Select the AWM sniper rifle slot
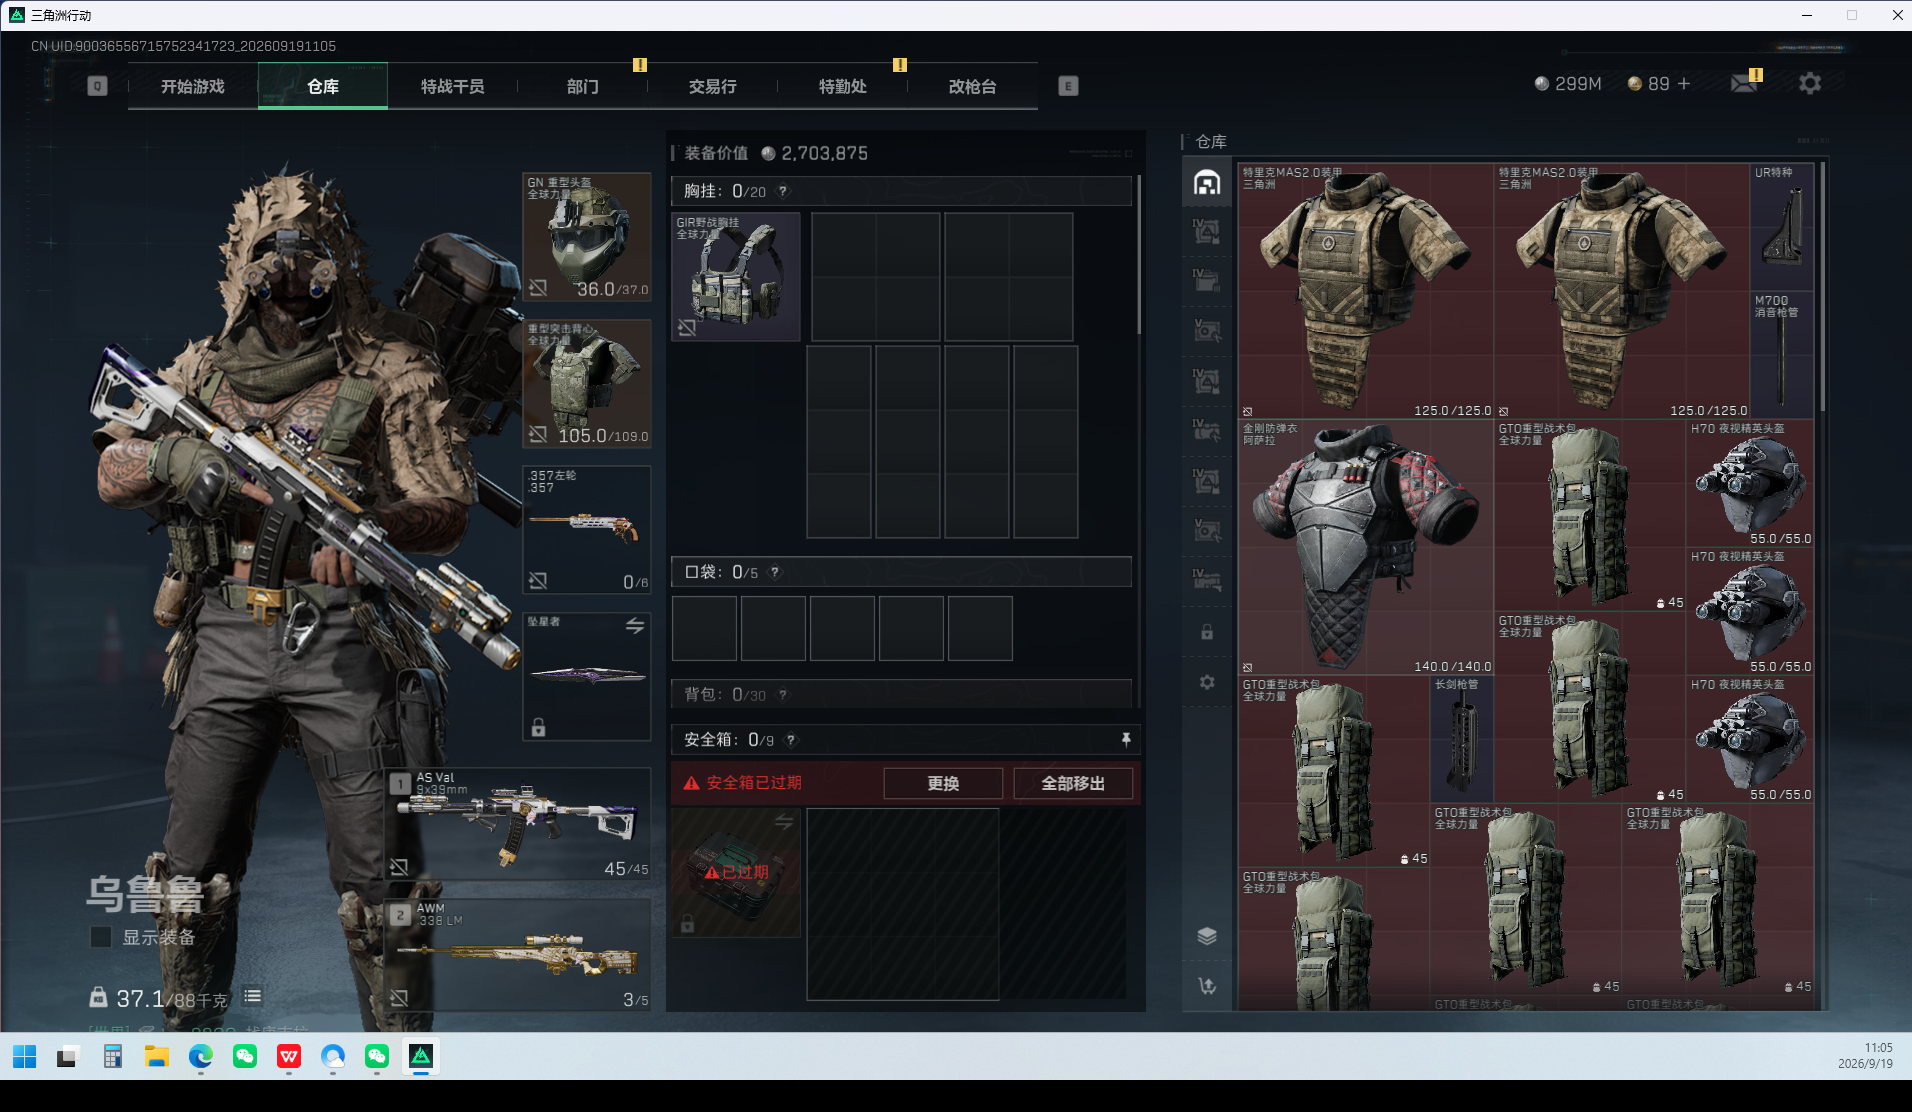 (518, 955)
